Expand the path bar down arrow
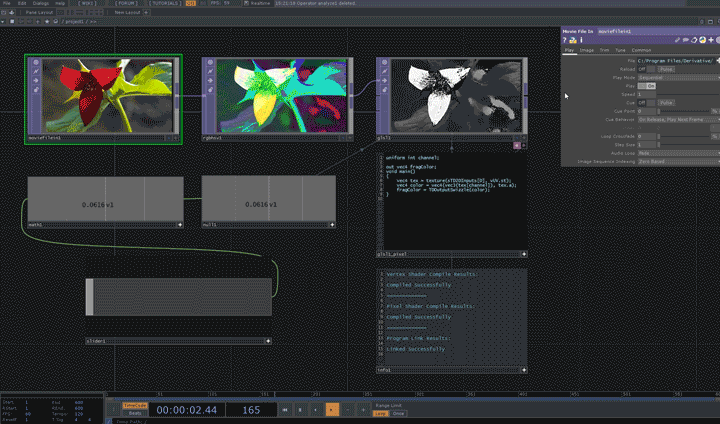Screen dimensions: 720x424 click(x=3, y=21)
